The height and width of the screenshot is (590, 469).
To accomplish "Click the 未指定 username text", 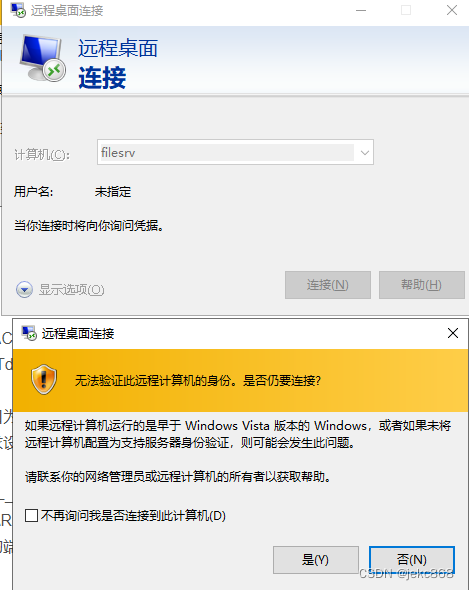I will (x=113, y=192).
